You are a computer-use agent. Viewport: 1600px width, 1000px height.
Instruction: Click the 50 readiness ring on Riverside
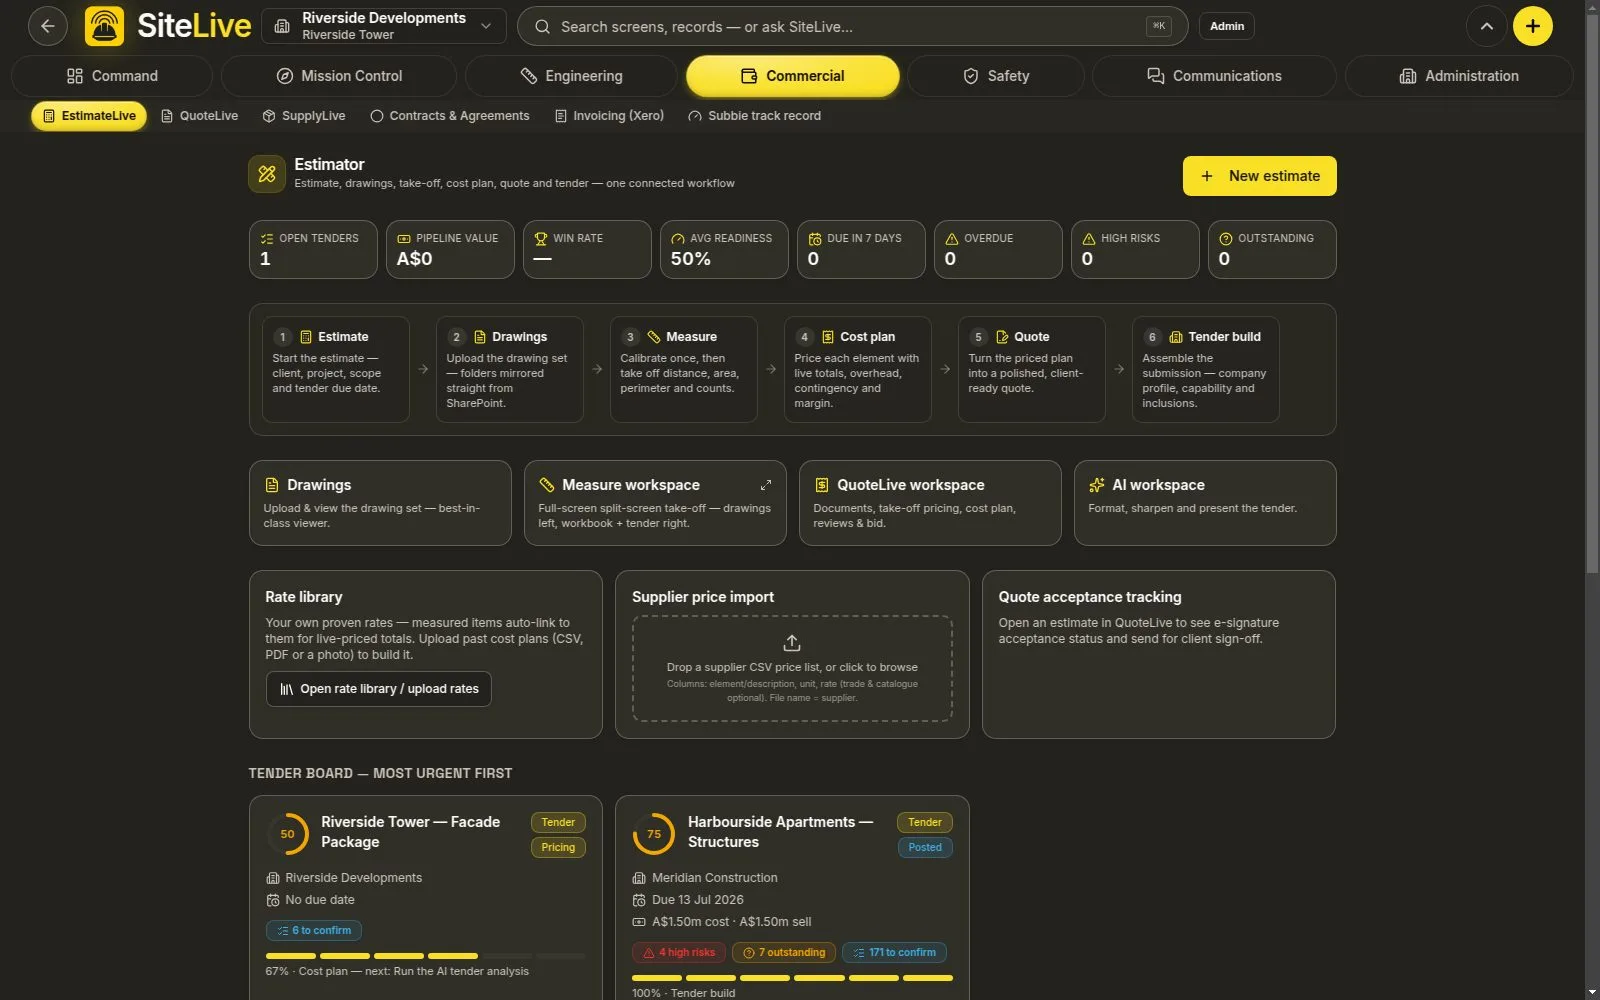[287, 834]
